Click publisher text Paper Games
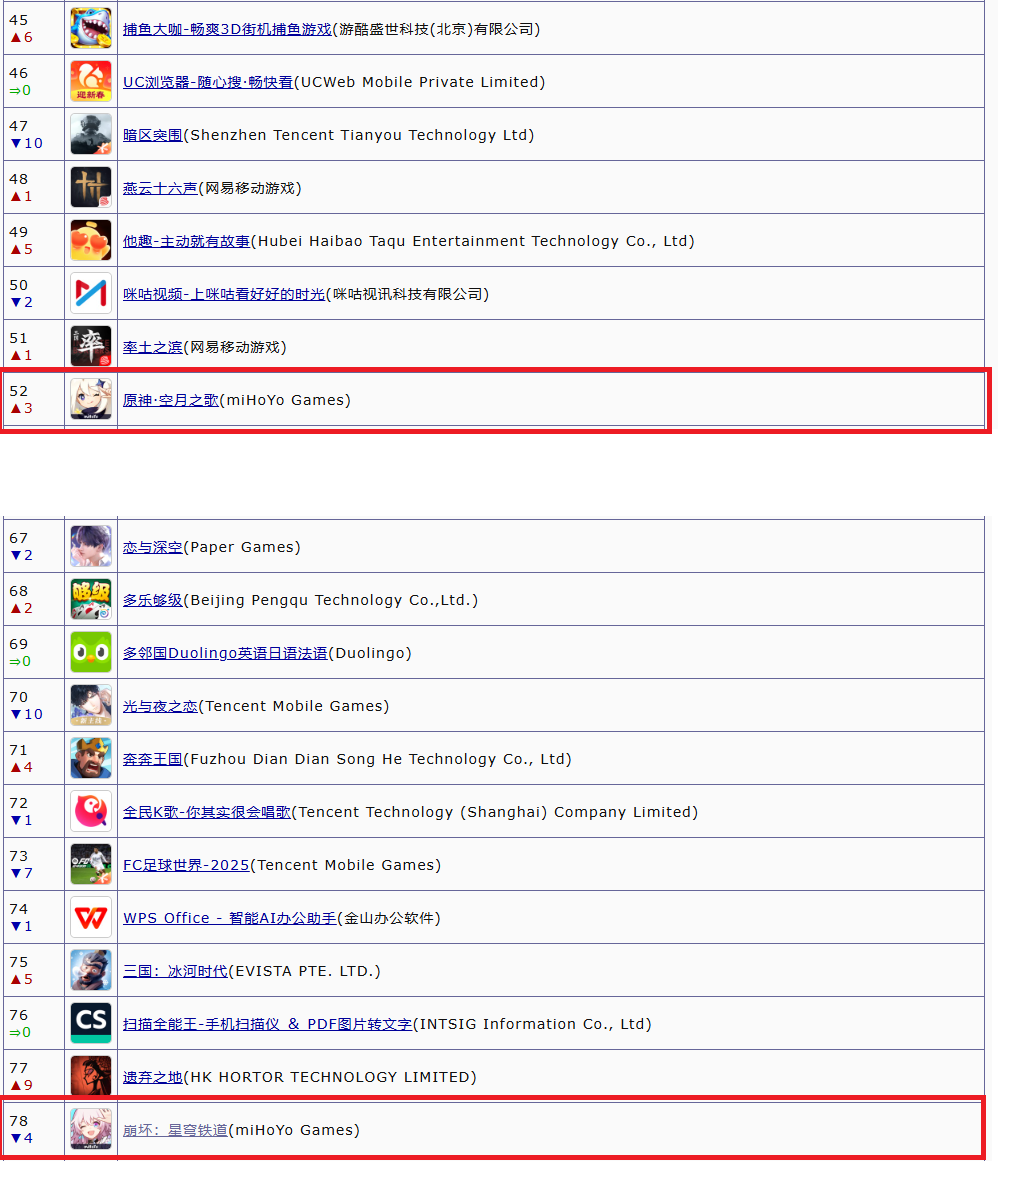 point(242,547)
